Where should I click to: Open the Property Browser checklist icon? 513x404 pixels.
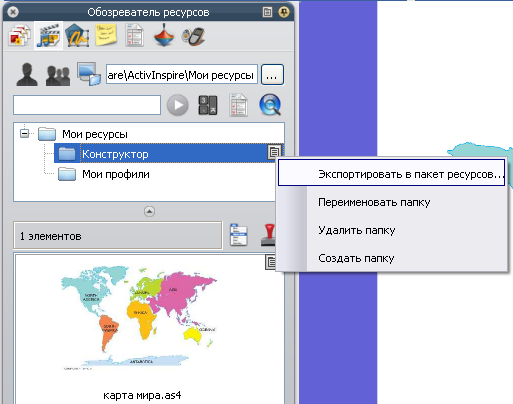point(135,35)
